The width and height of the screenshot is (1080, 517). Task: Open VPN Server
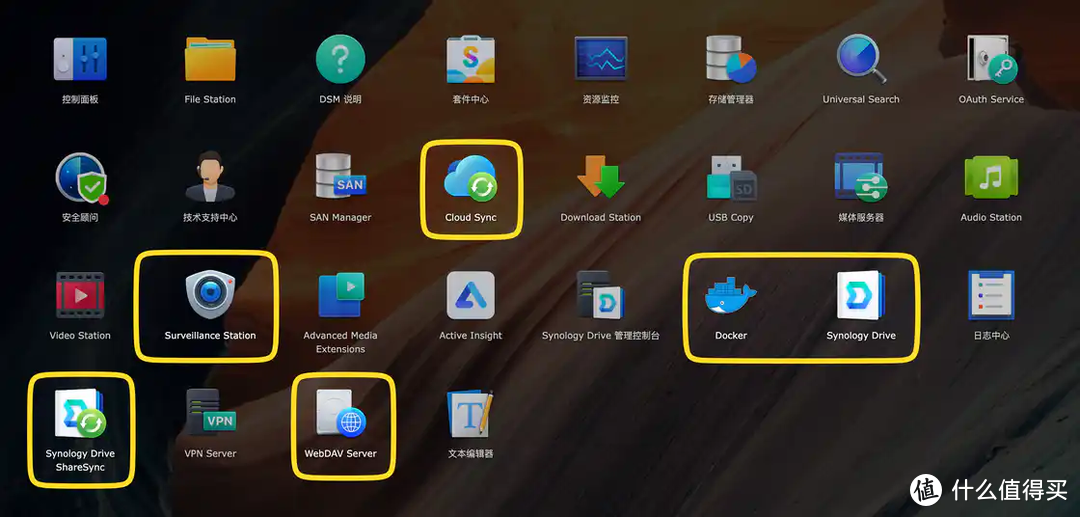point(210,413)
